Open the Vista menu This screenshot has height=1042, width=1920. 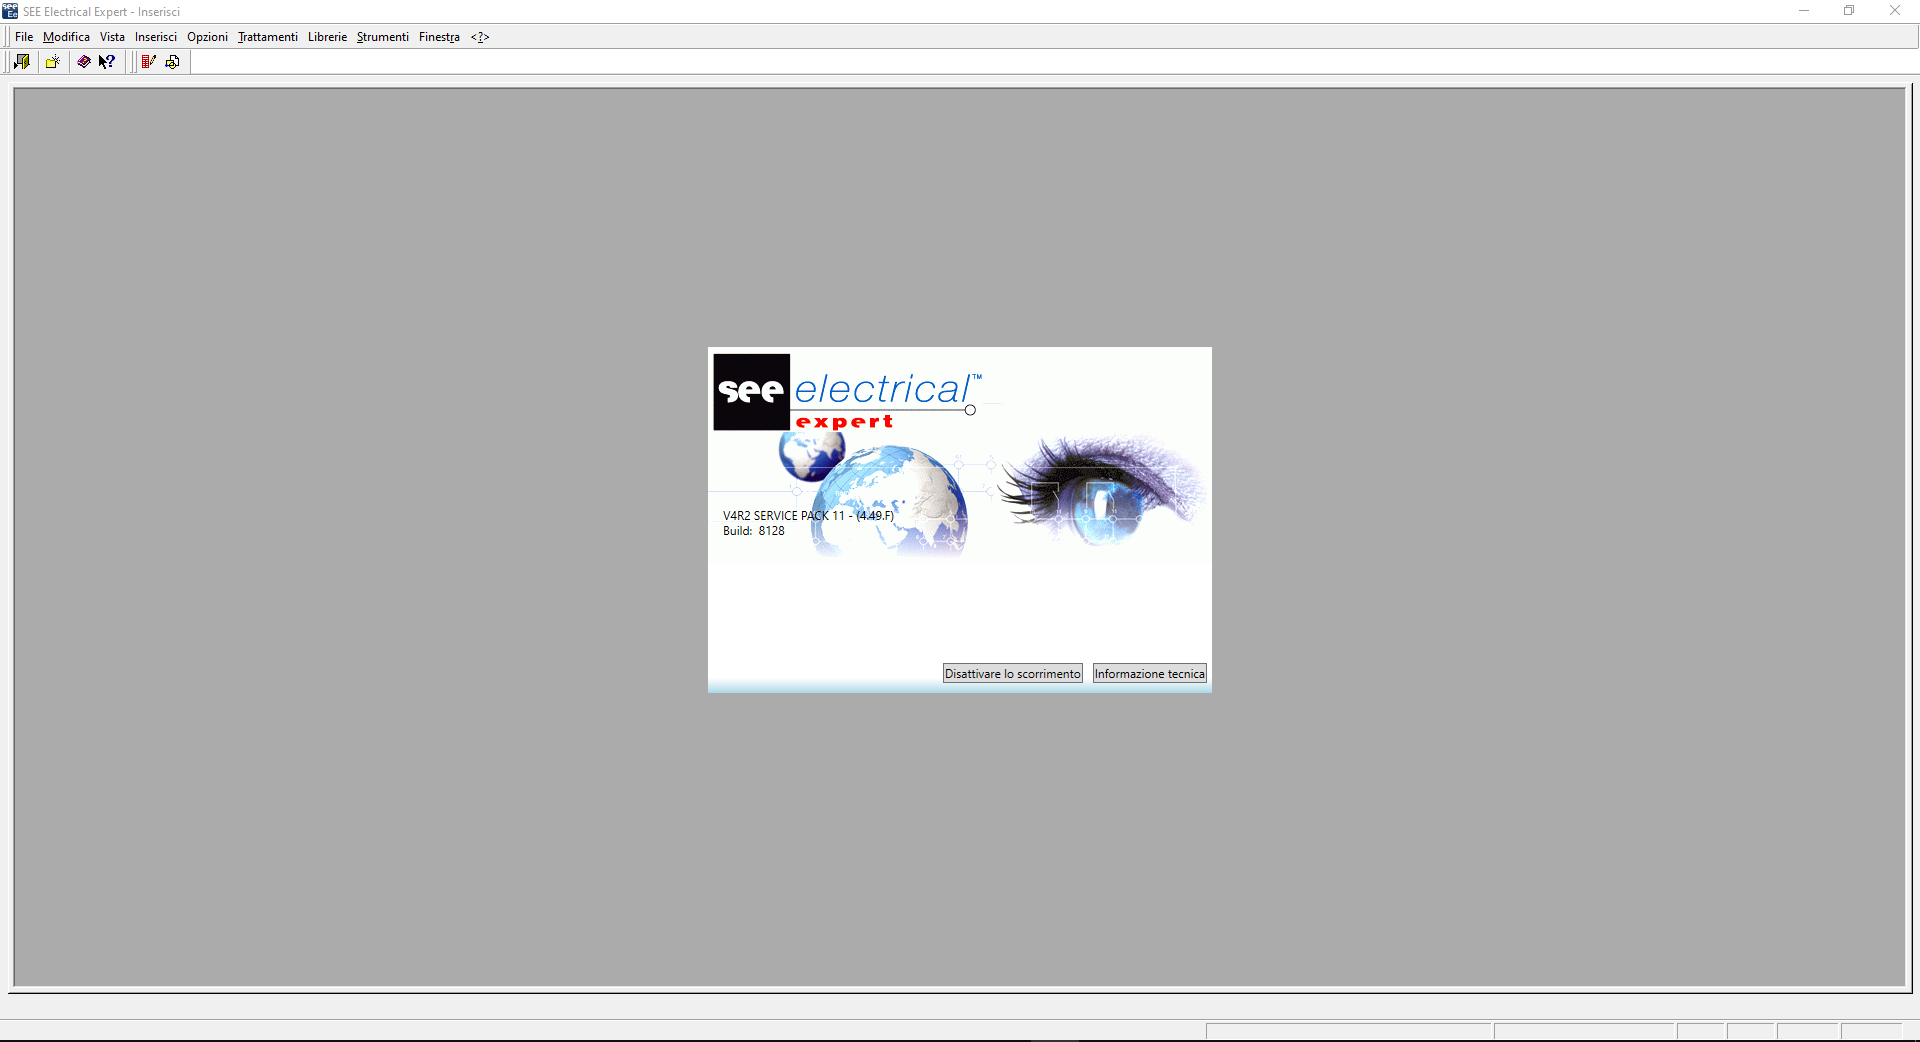click(112, 37)
